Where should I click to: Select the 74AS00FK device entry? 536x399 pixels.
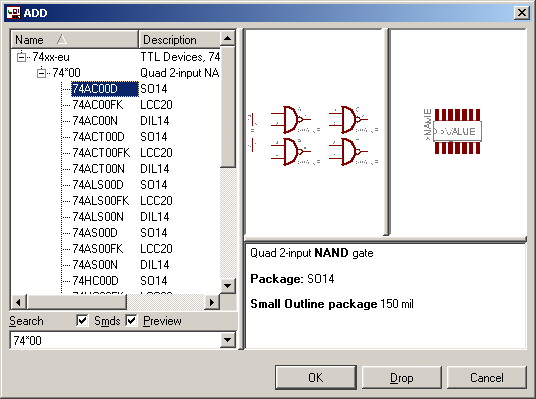(98, 249)
